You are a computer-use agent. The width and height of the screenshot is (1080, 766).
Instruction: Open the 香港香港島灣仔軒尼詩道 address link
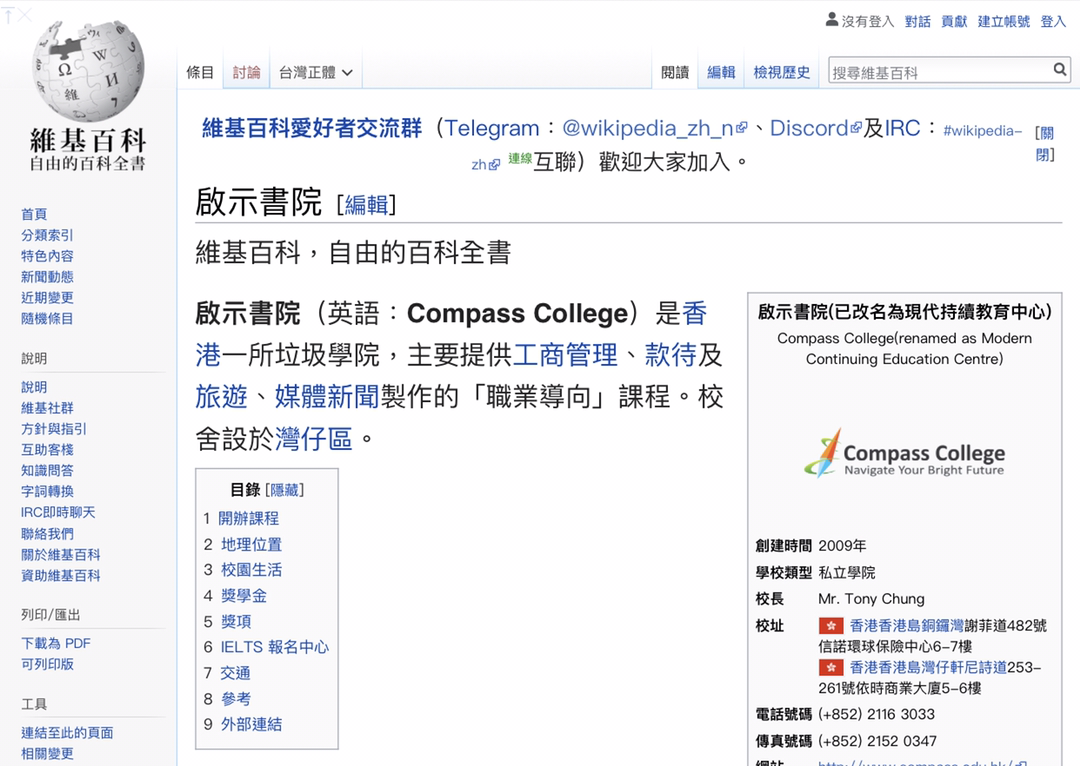pyautogui.click(x=928, y=667)
